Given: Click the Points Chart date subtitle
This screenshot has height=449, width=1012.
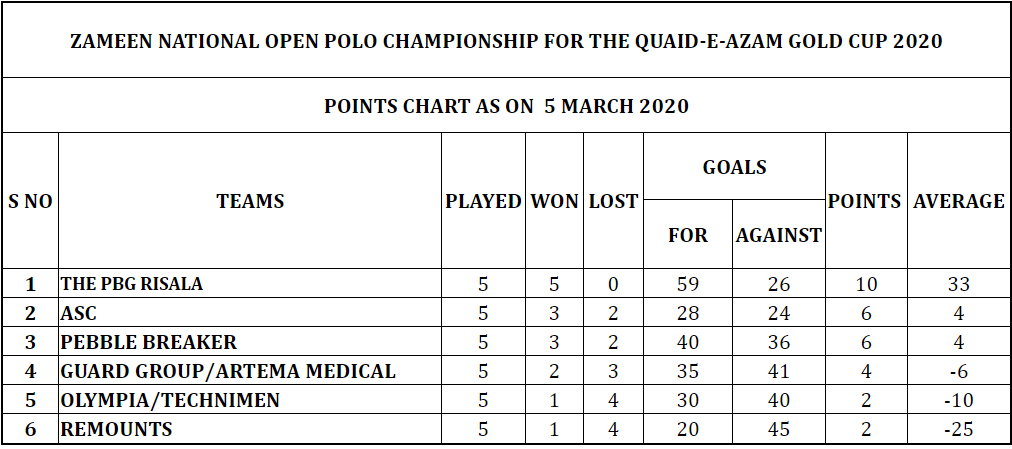Looking at the screenshot, I should (506, 106).
